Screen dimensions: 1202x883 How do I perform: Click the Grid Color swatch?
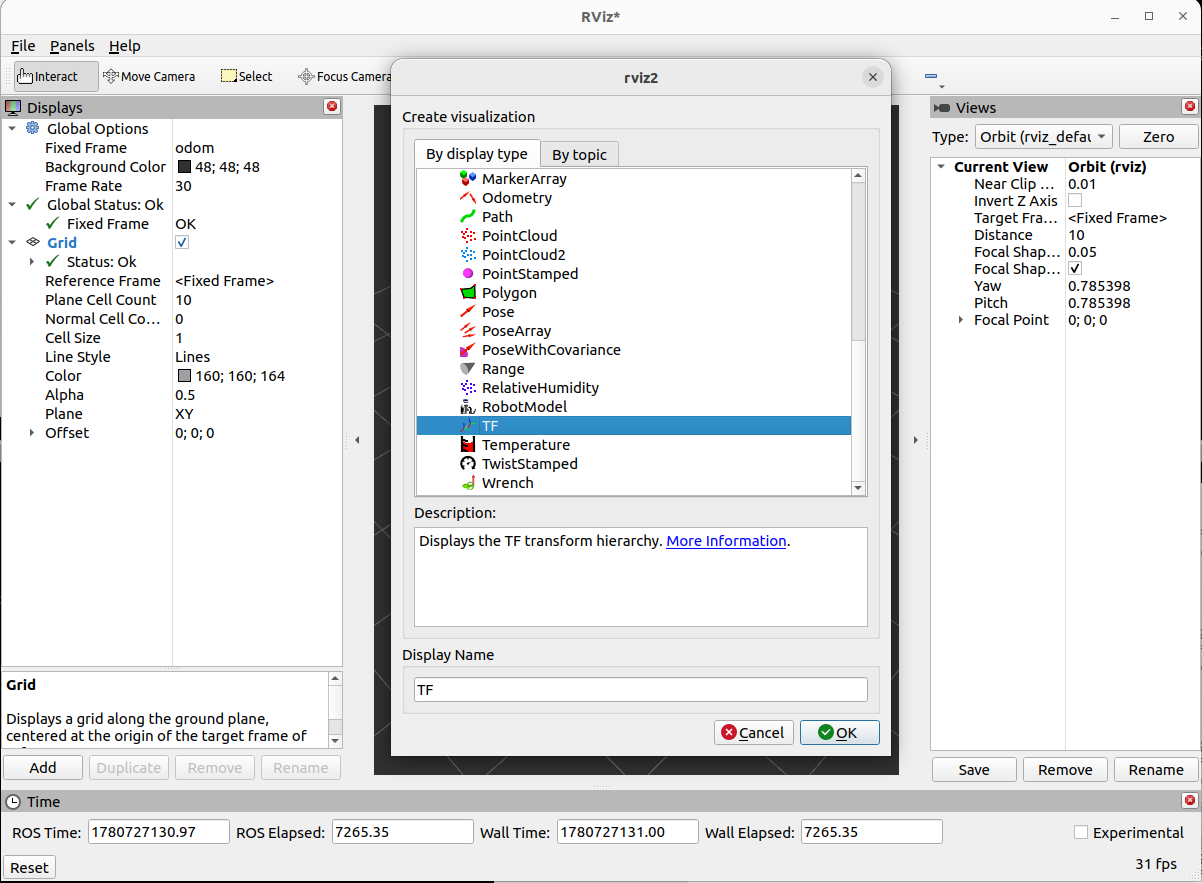click(x=185, y=376)
